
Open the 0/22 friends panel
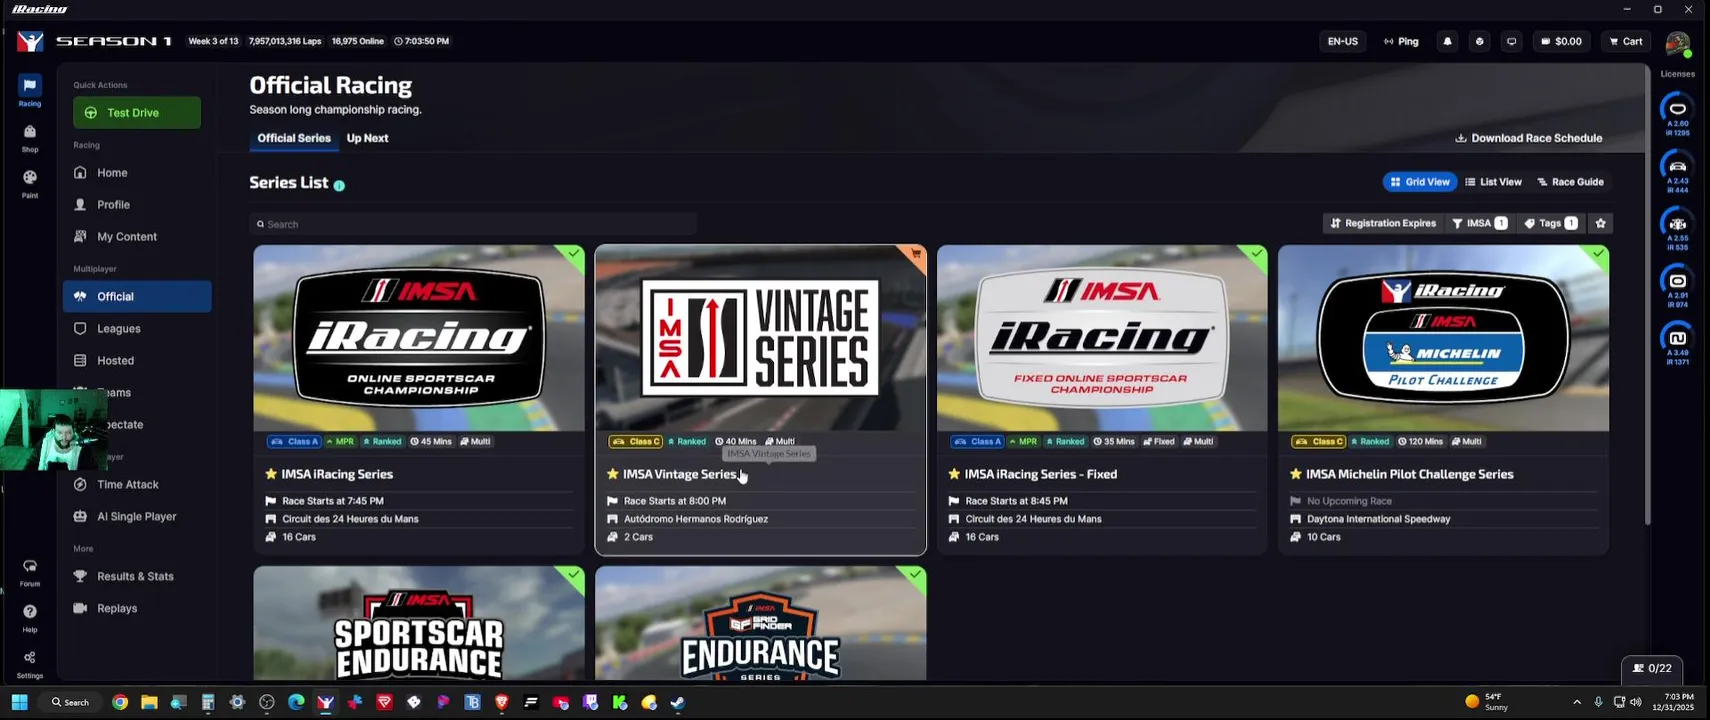pos(1652,668)
